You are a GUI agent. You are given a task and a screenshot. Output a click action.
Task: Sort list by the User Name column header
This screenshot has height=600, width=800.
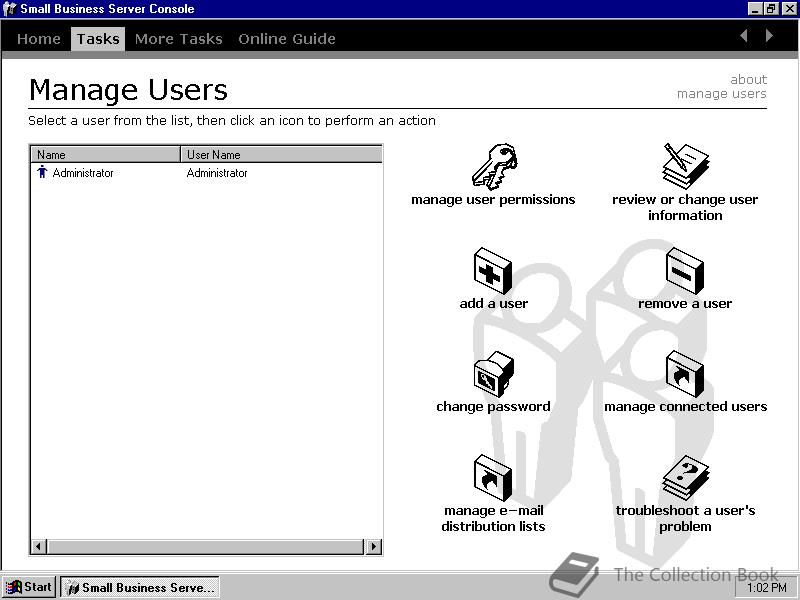coord(281,155)
